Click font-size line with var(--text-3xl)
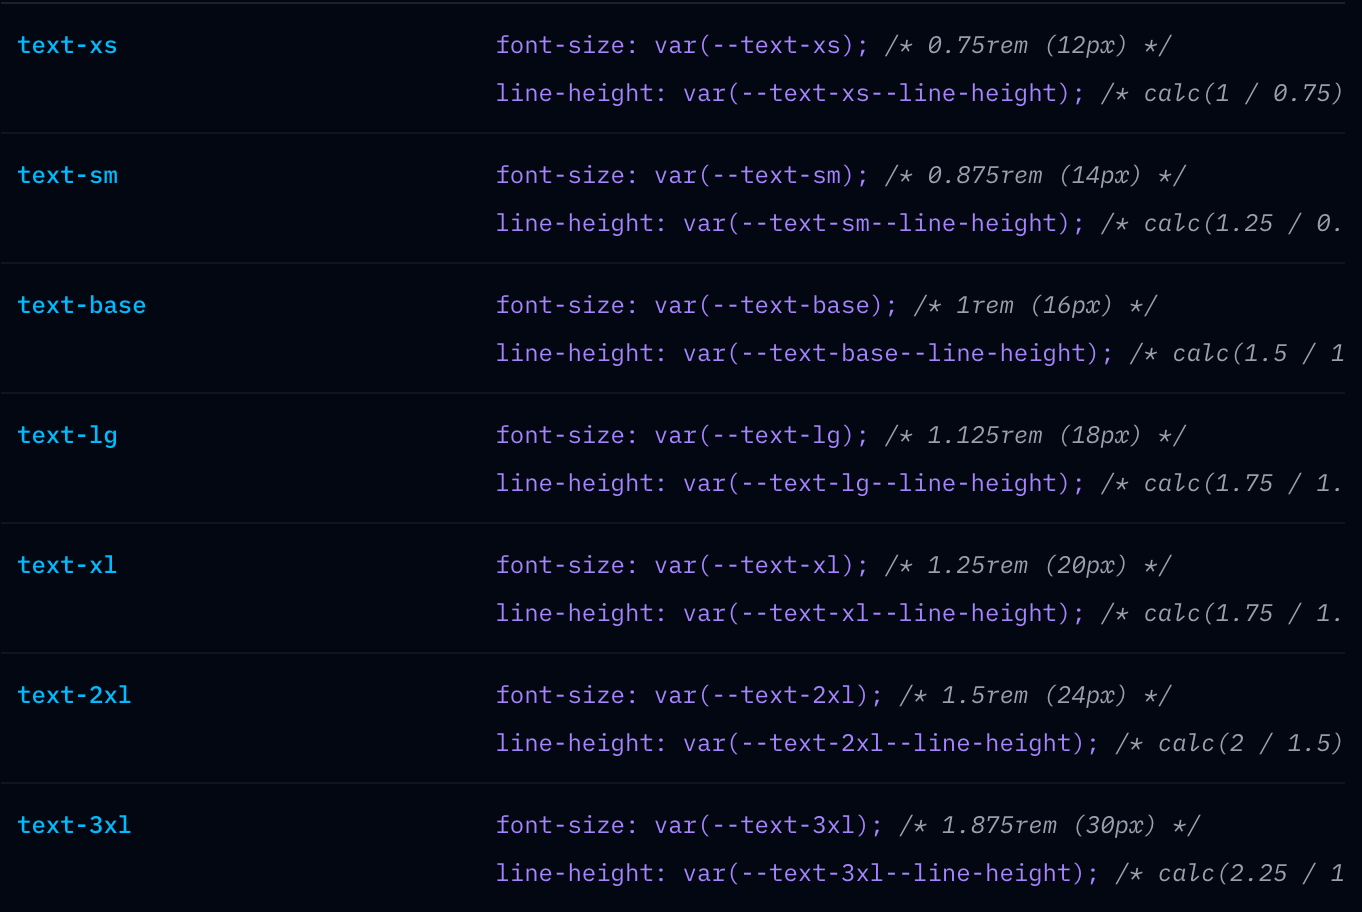This screenshot has height=912, width=1362. pos(848,826)
